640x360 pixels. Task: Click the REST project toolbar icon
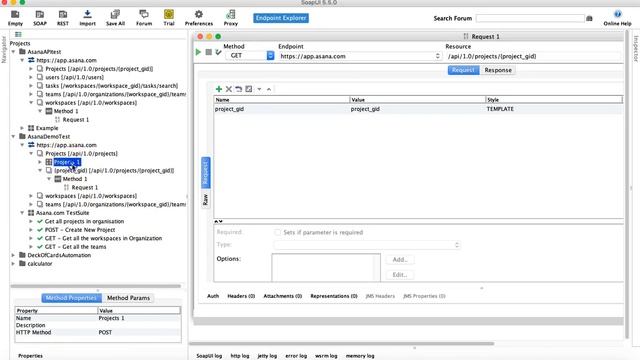[62, 18]
